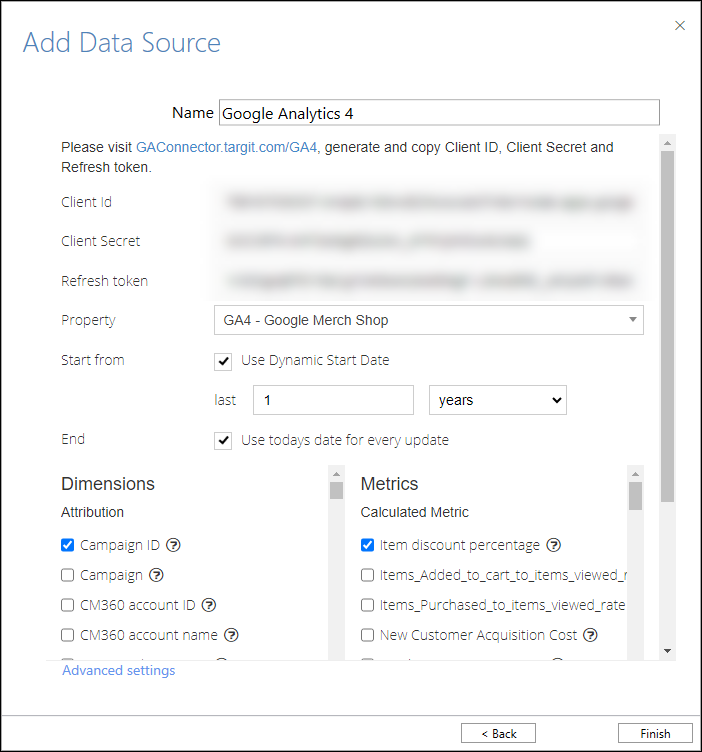Close the Add Data Source dialog

[679, 25]
